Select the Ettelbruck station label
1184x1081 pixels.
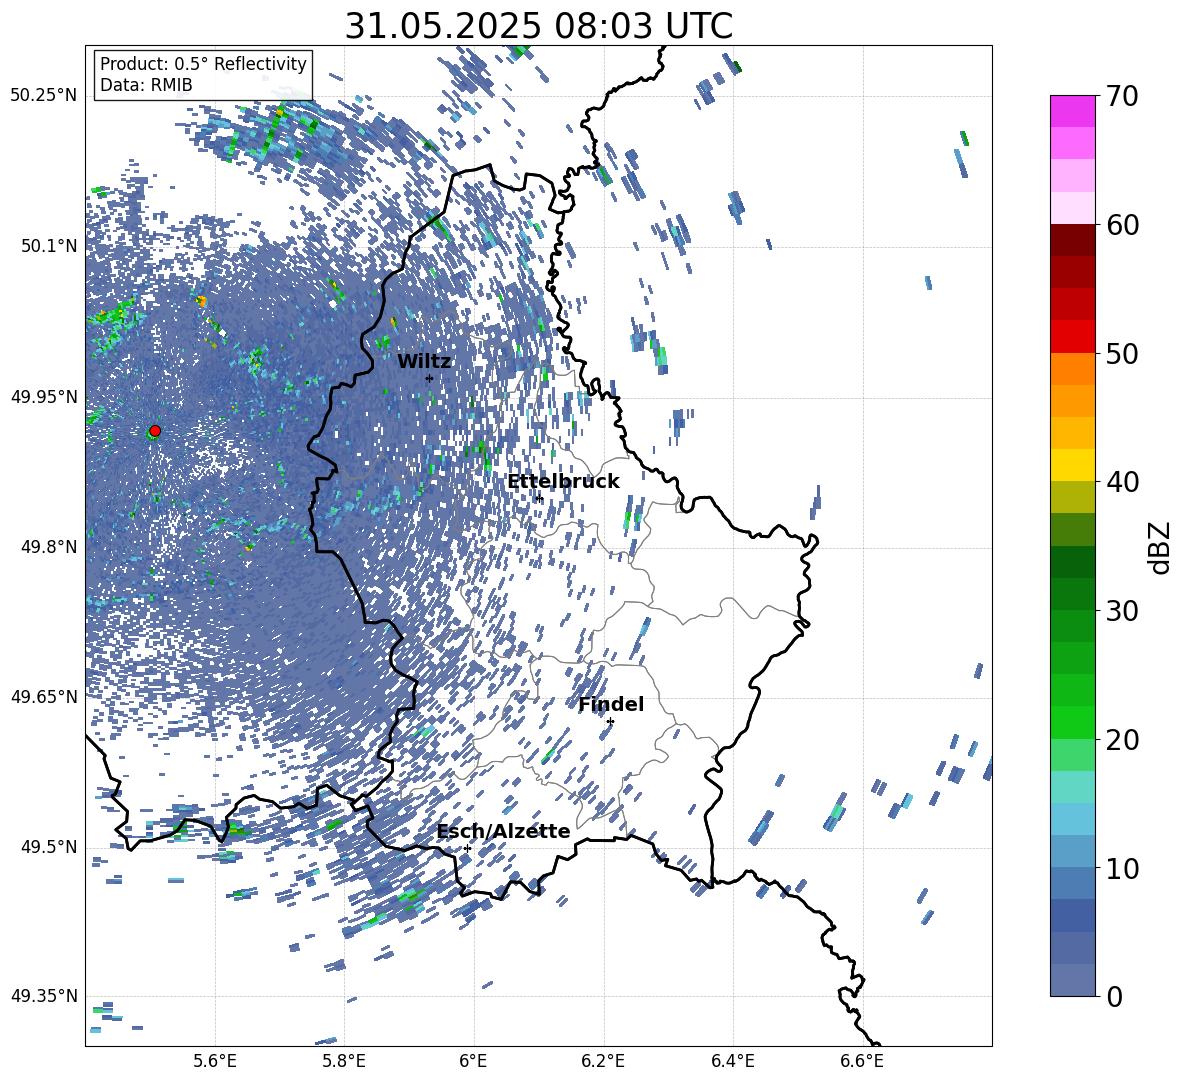tap(563, 482)
